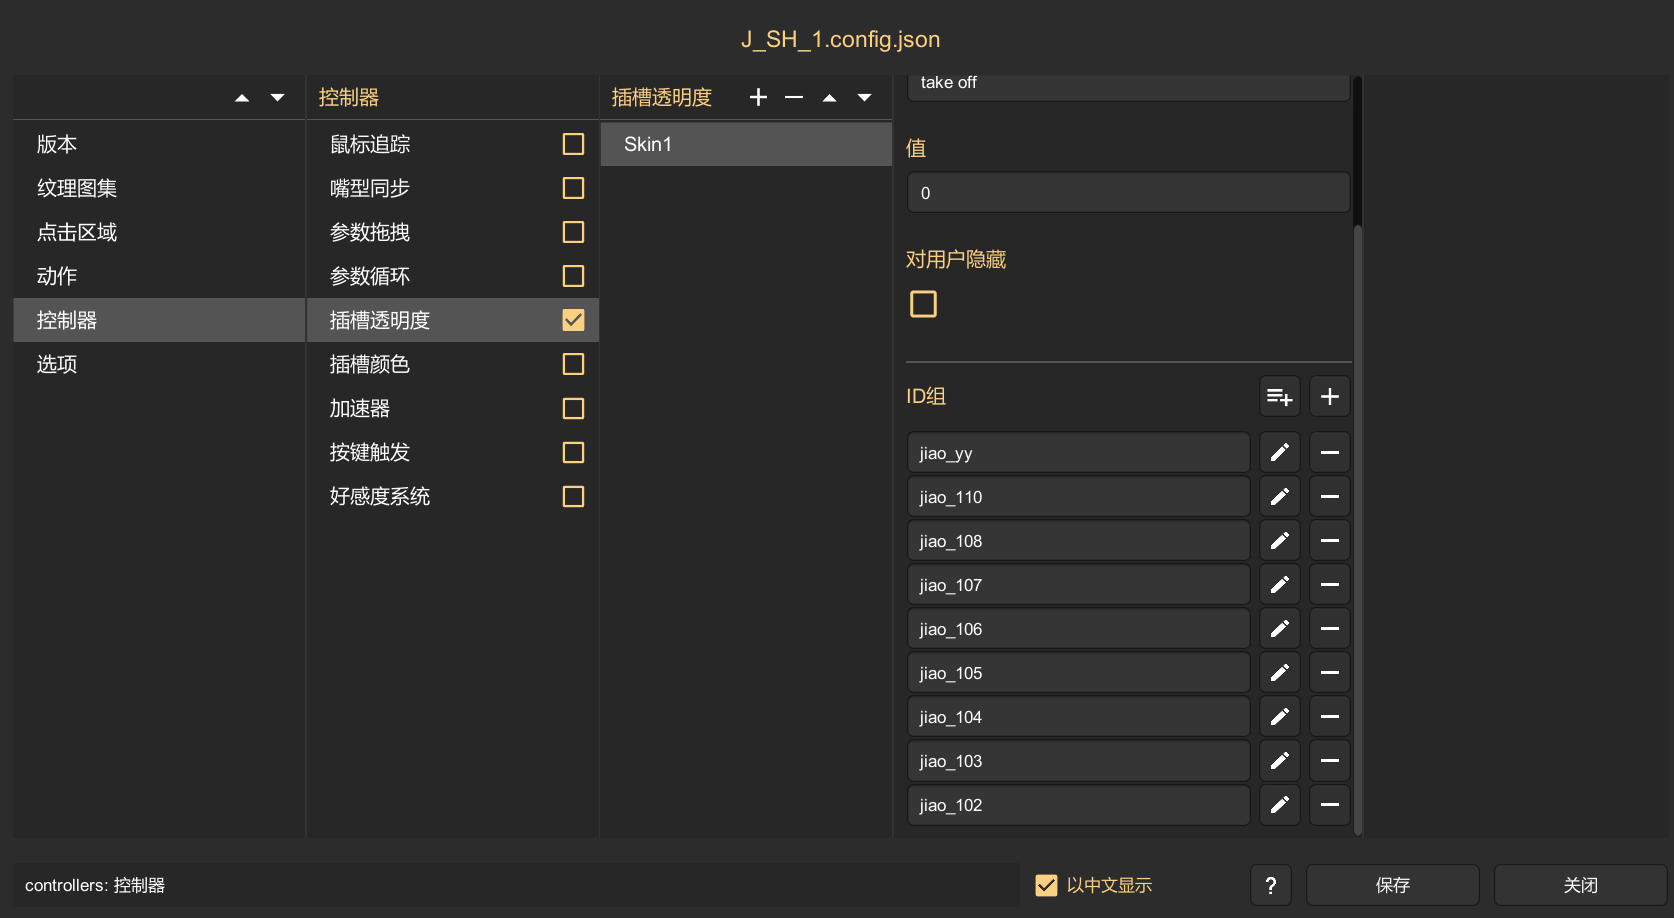The image size is (1674, 918).
Task: Toggle the 以中文显示 checkbox
Action: (x=1046, y=885)
